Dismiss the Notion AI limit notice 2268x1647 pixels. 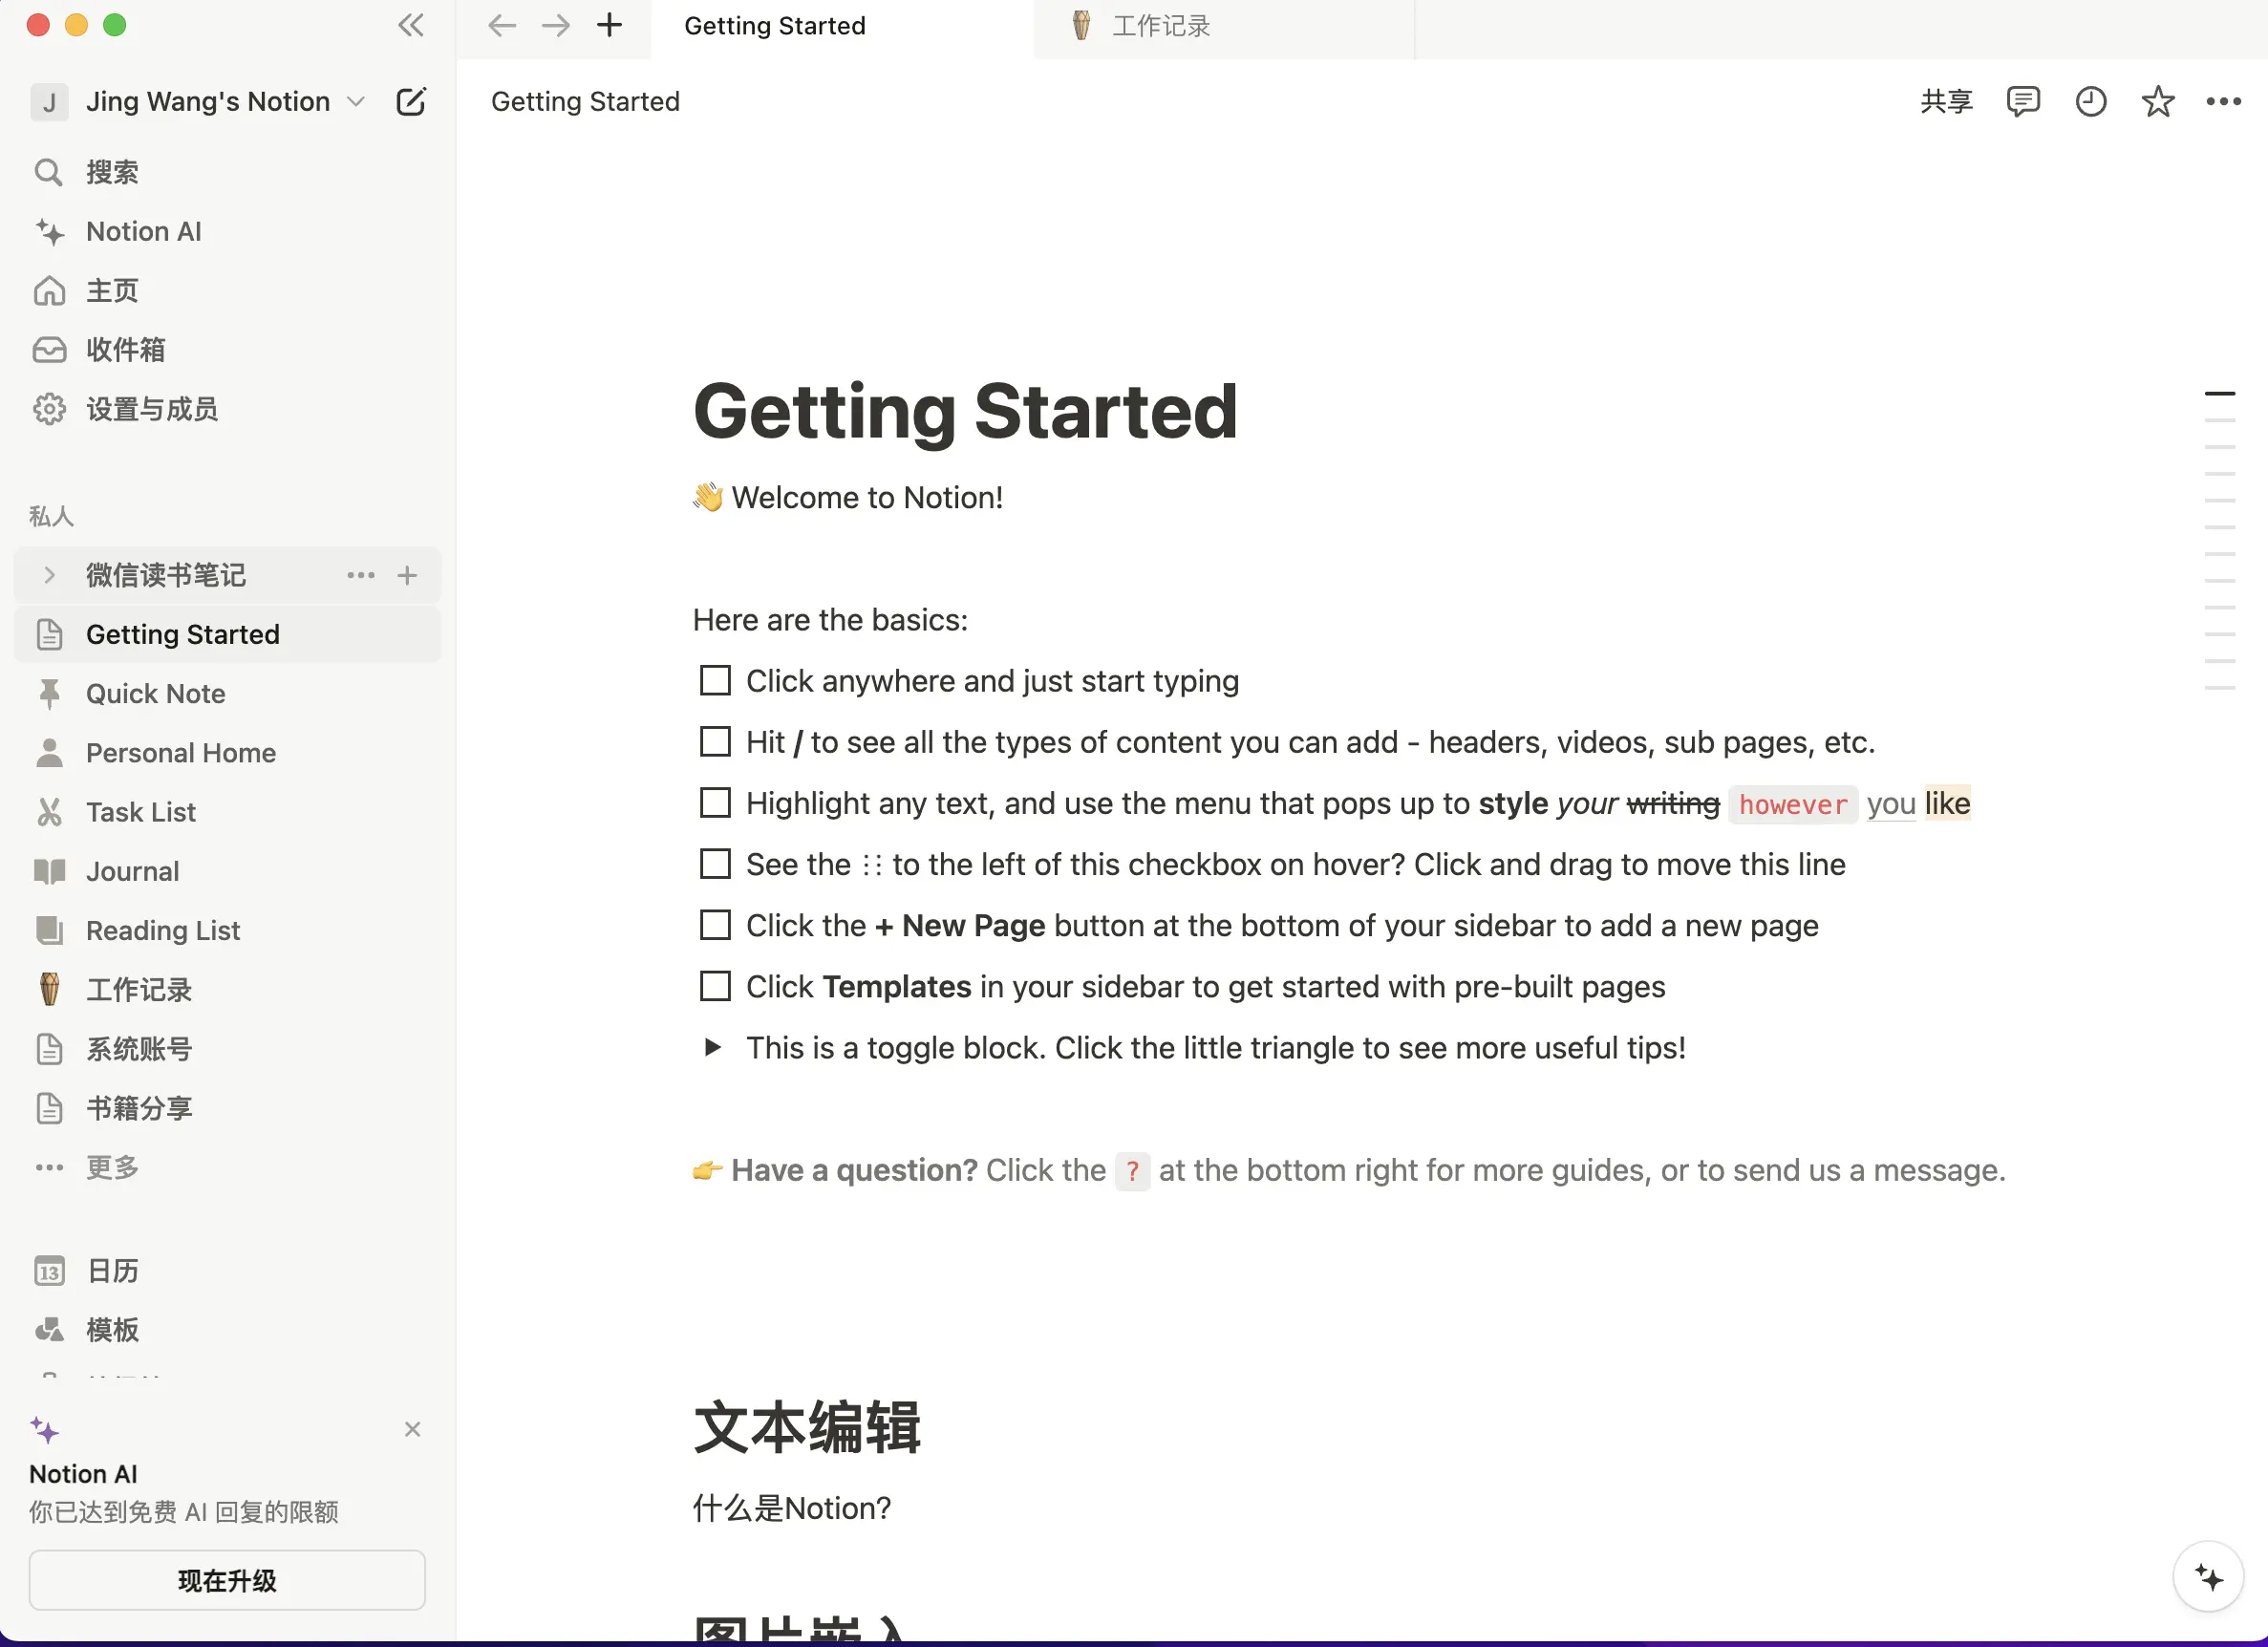(x=412, y=1430)
